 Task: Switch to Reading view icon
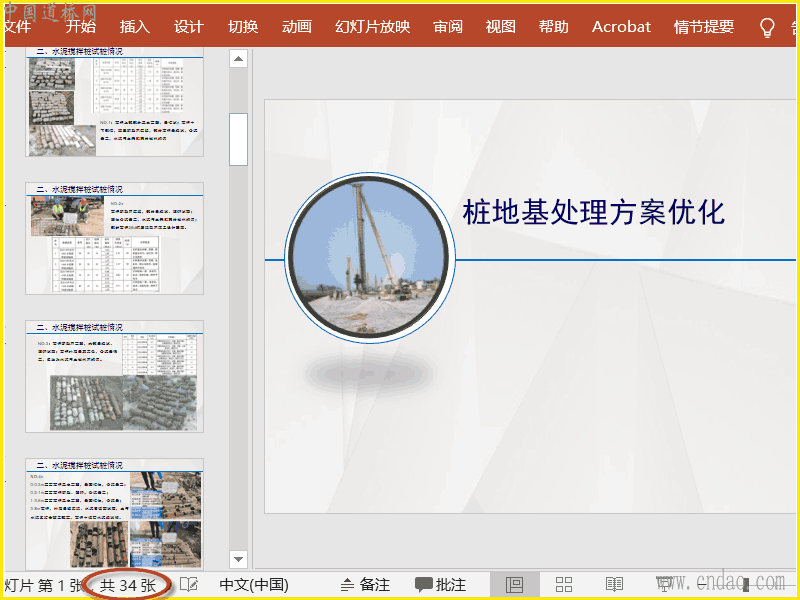[614, 585]
